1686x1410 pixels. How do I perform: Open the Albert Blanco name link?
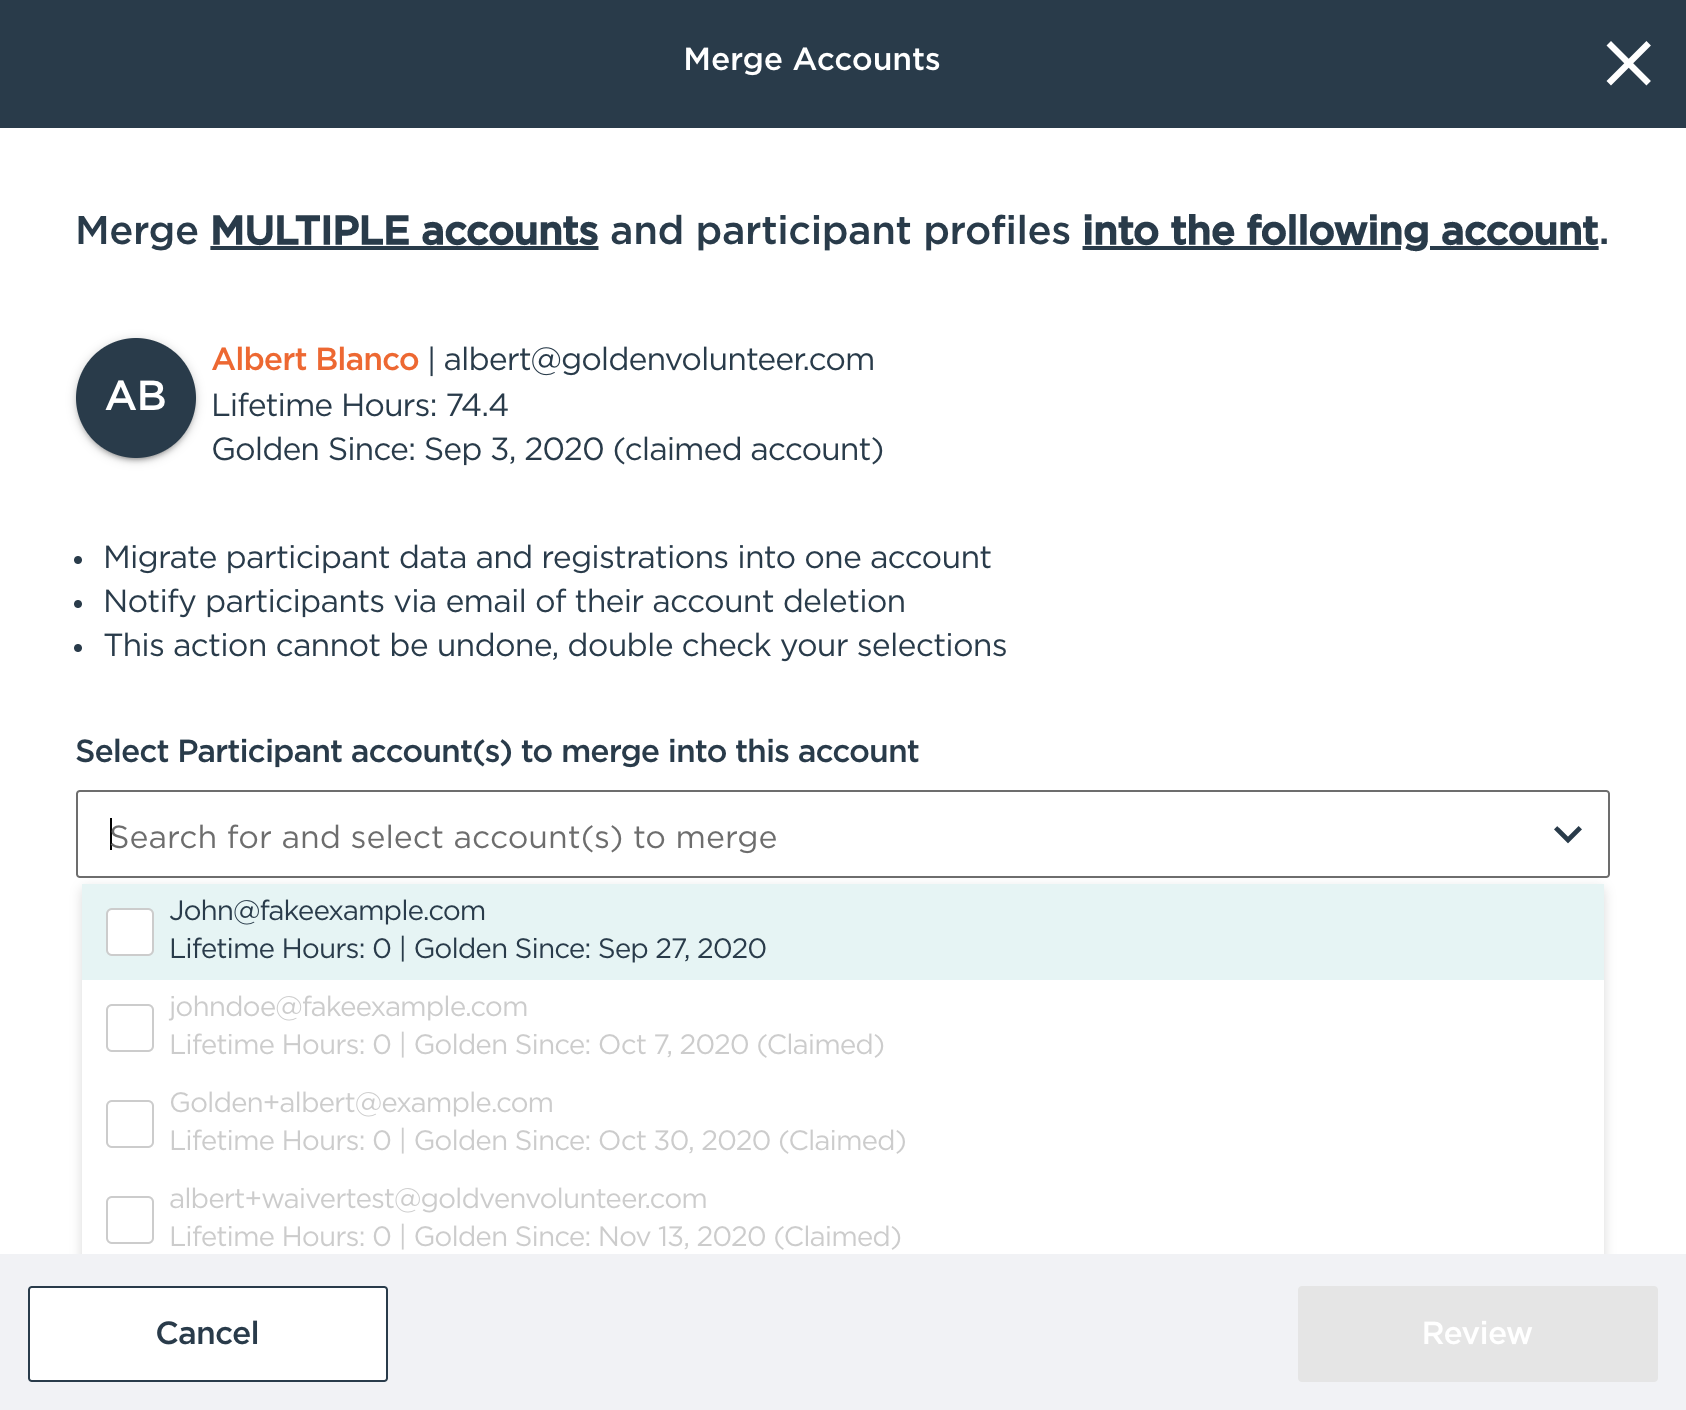click(x=315, y=359)
